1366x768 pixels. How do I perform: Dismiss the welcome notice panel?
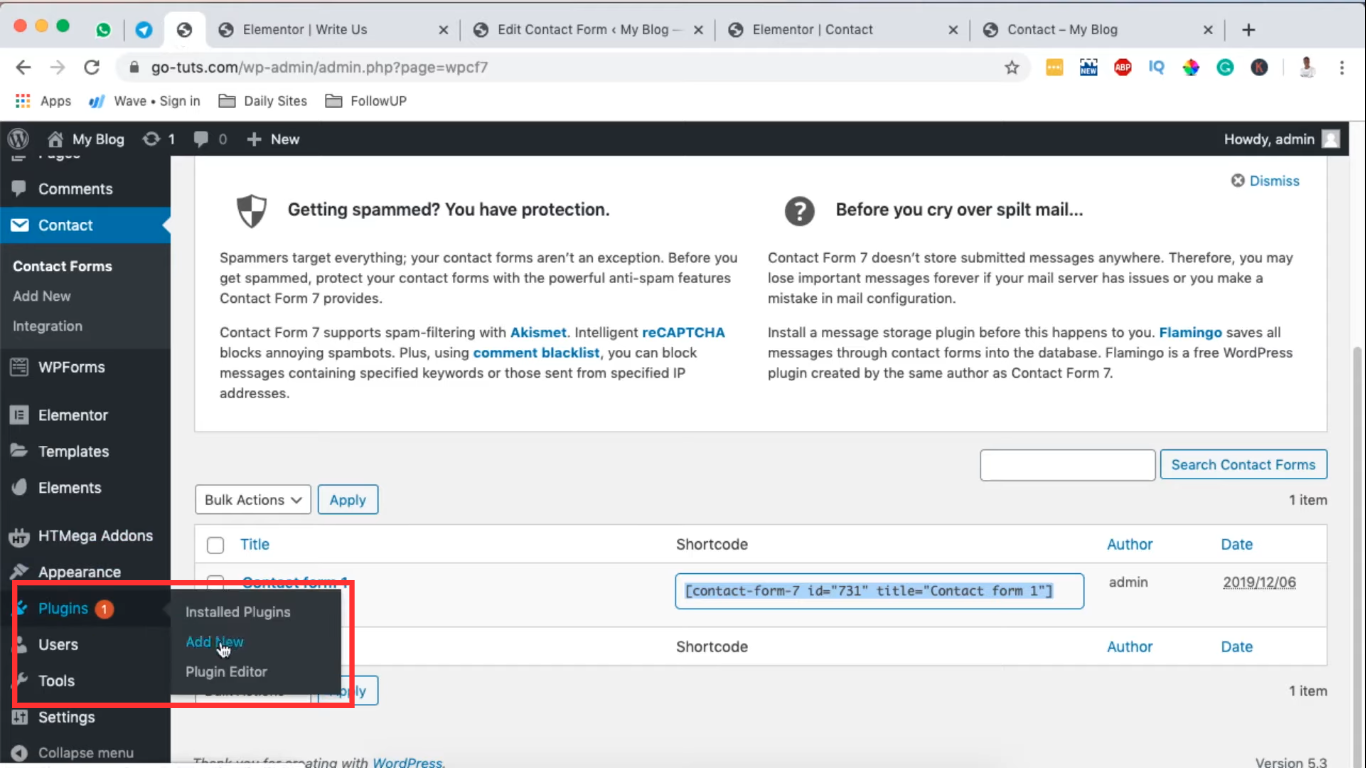1266,181
